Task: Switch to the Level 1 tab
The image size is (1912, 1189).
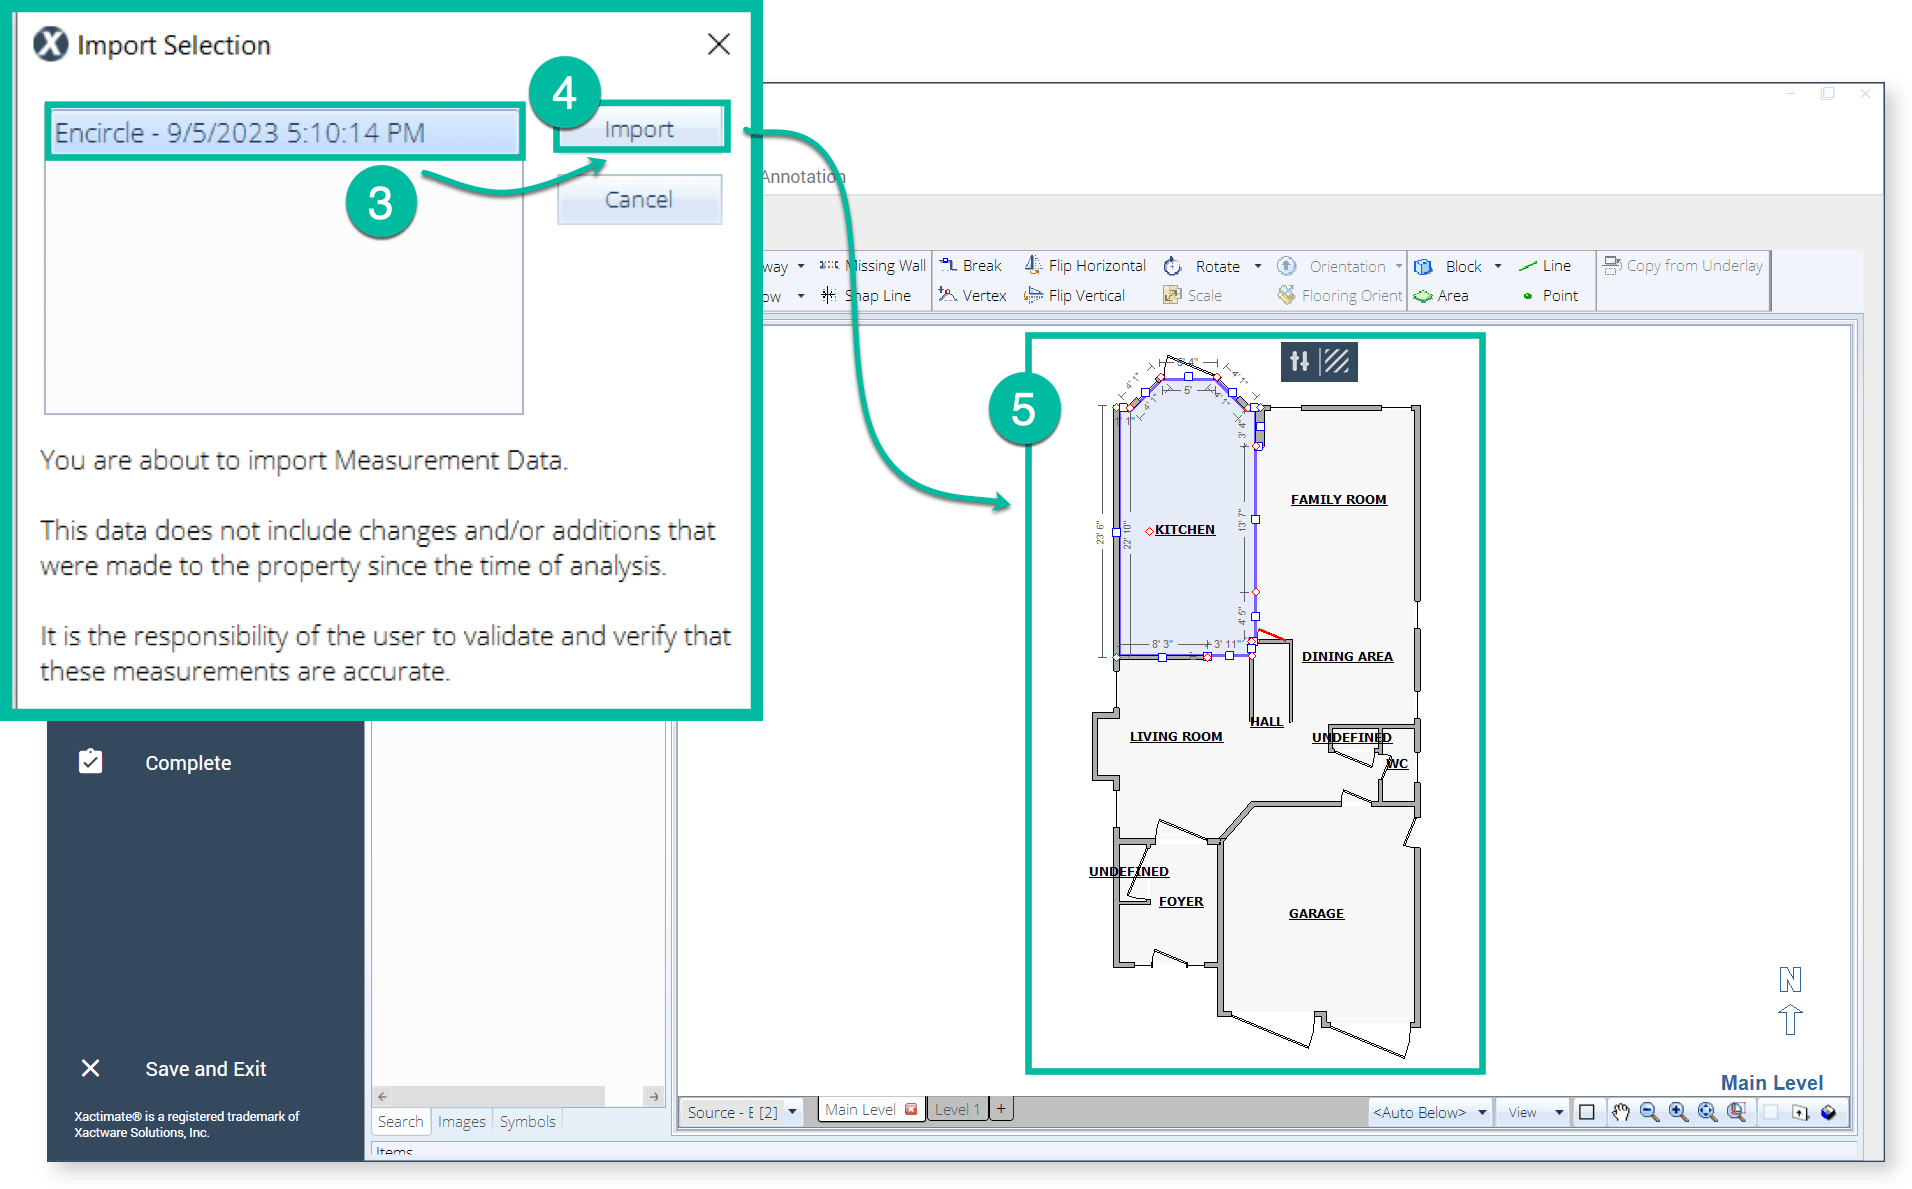Action: (x=956, y=1109)
